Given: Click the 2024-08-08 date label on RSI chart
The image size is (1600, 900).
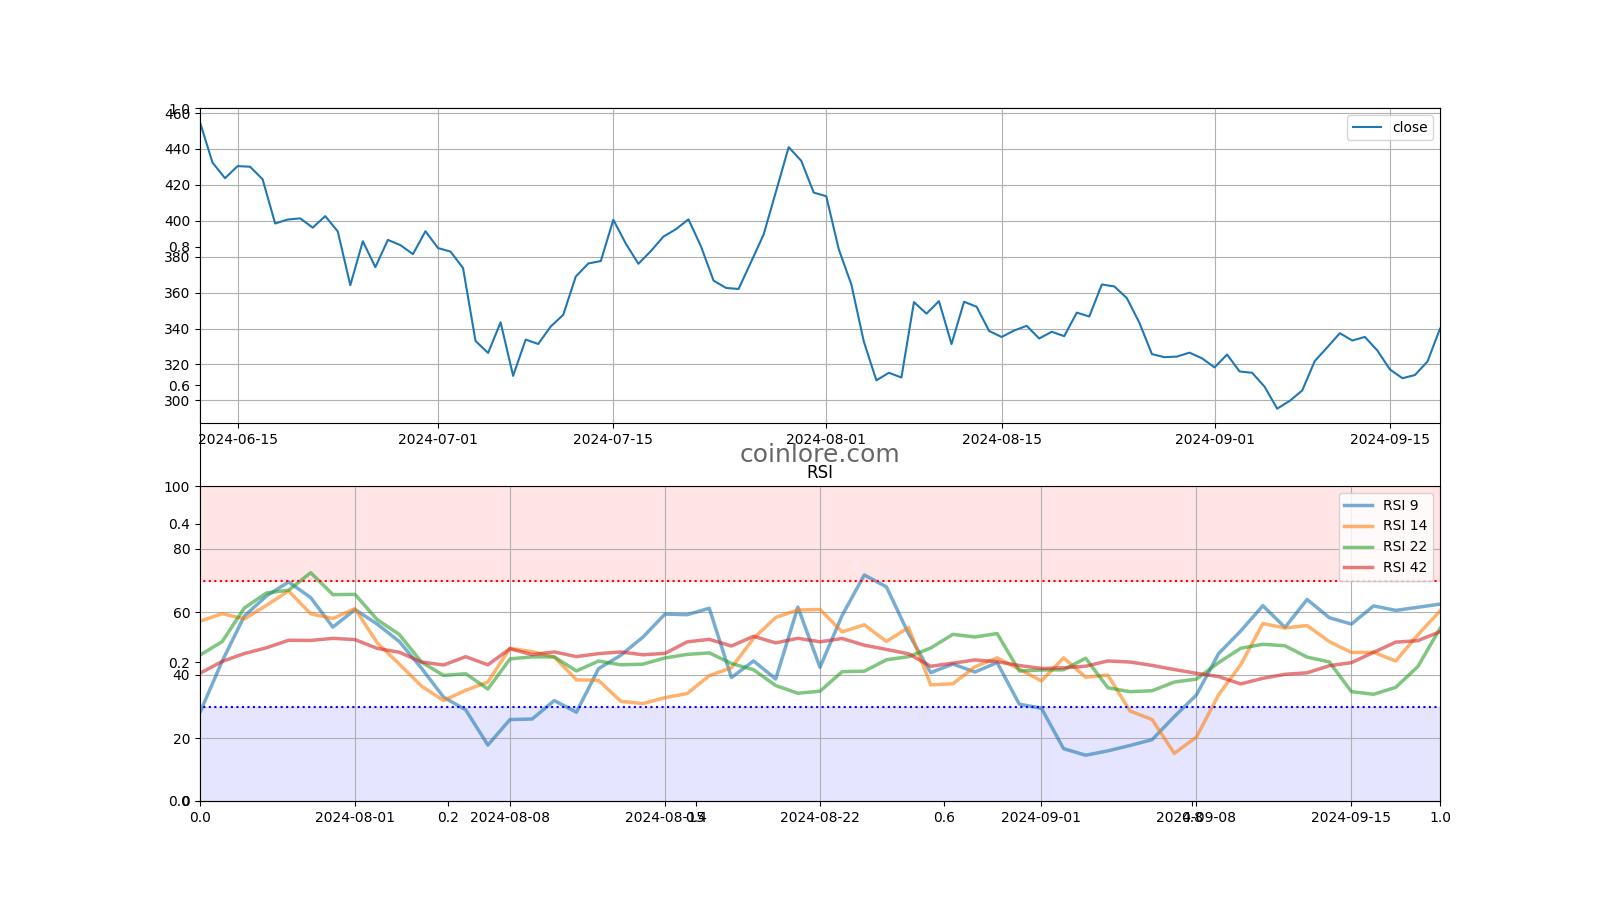Looking at the screenshot, I should [x=510, y=817].
